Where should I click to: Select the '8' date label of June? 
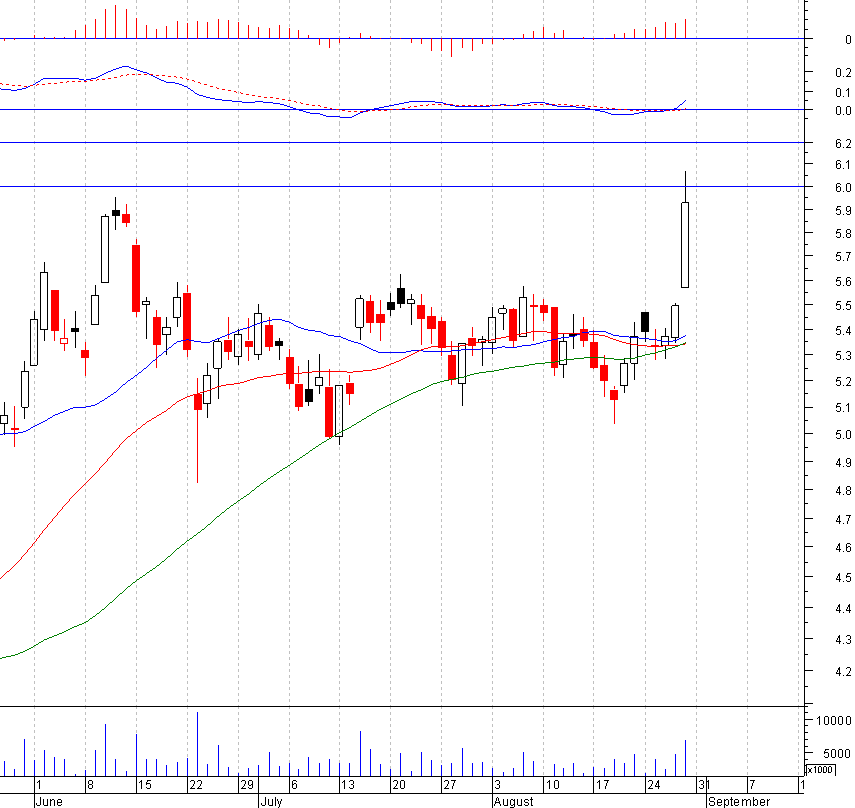click(90, 785)
